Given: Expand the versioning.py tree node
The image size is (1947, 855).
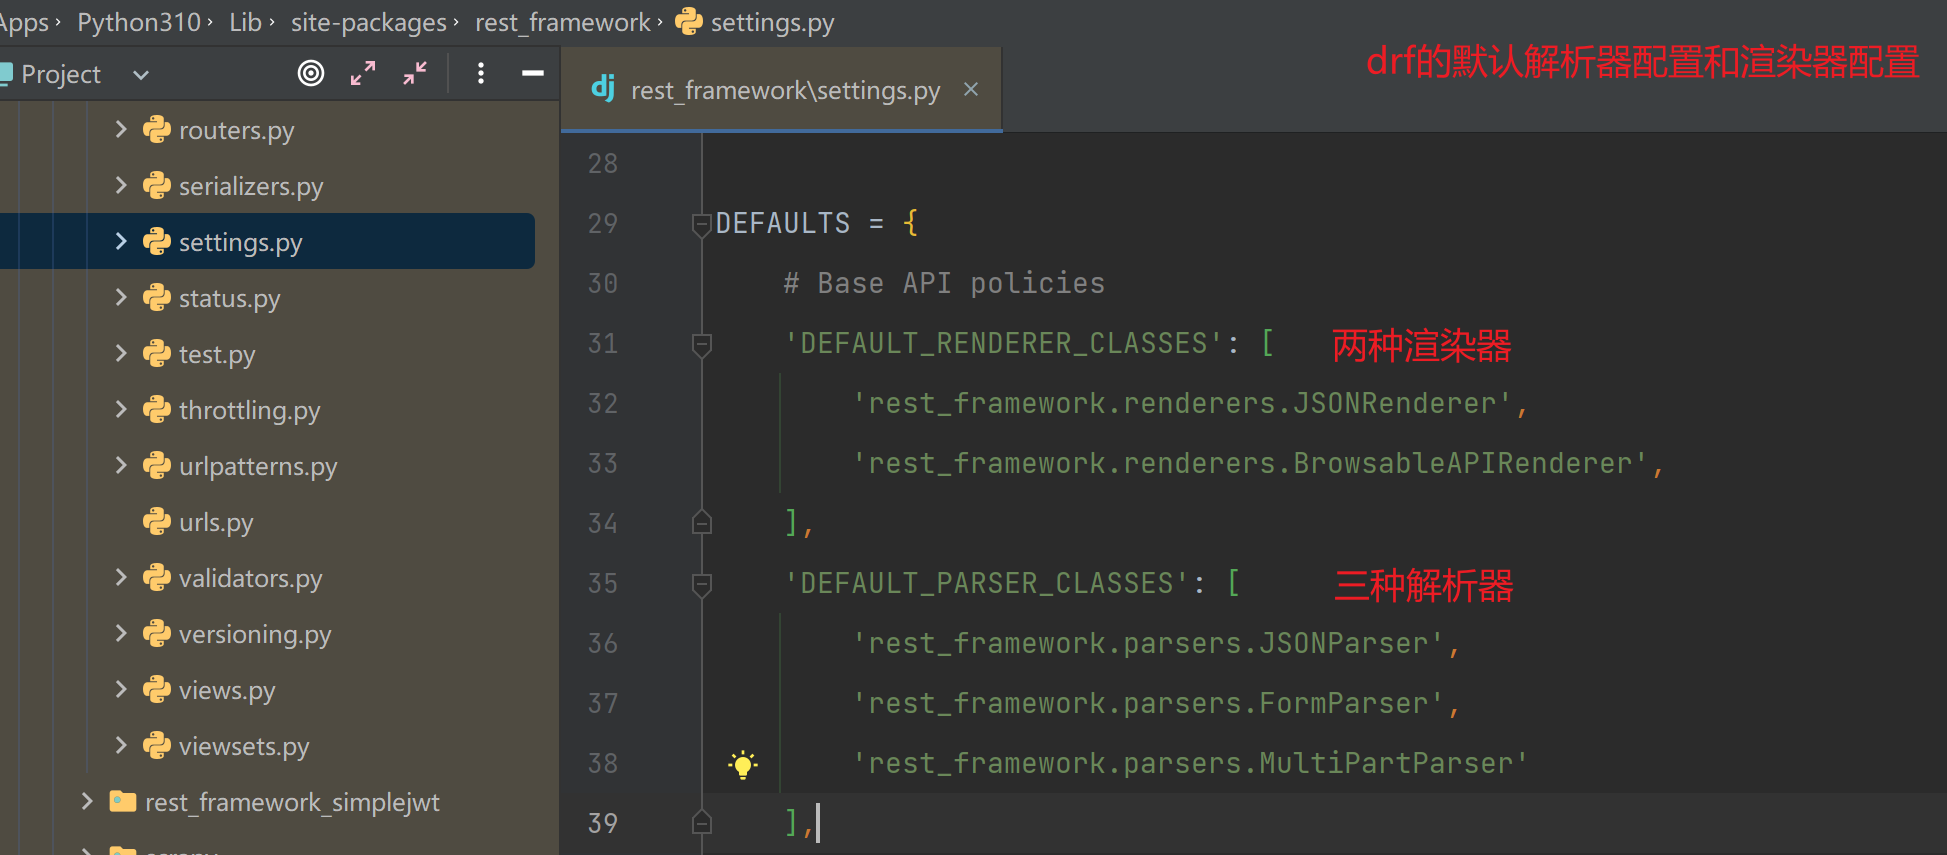Looking at the screenshot, I should [x=121, y=633].
